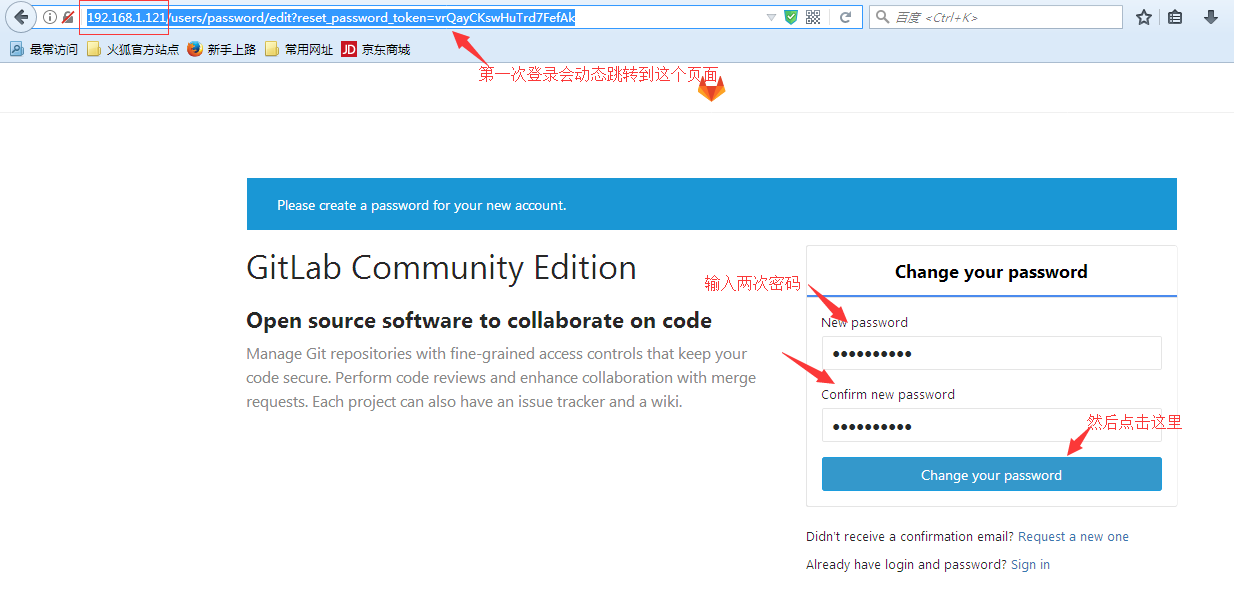Open the 最常访问 bookmark item
1234x605 pixels.
tap(44, 49)
